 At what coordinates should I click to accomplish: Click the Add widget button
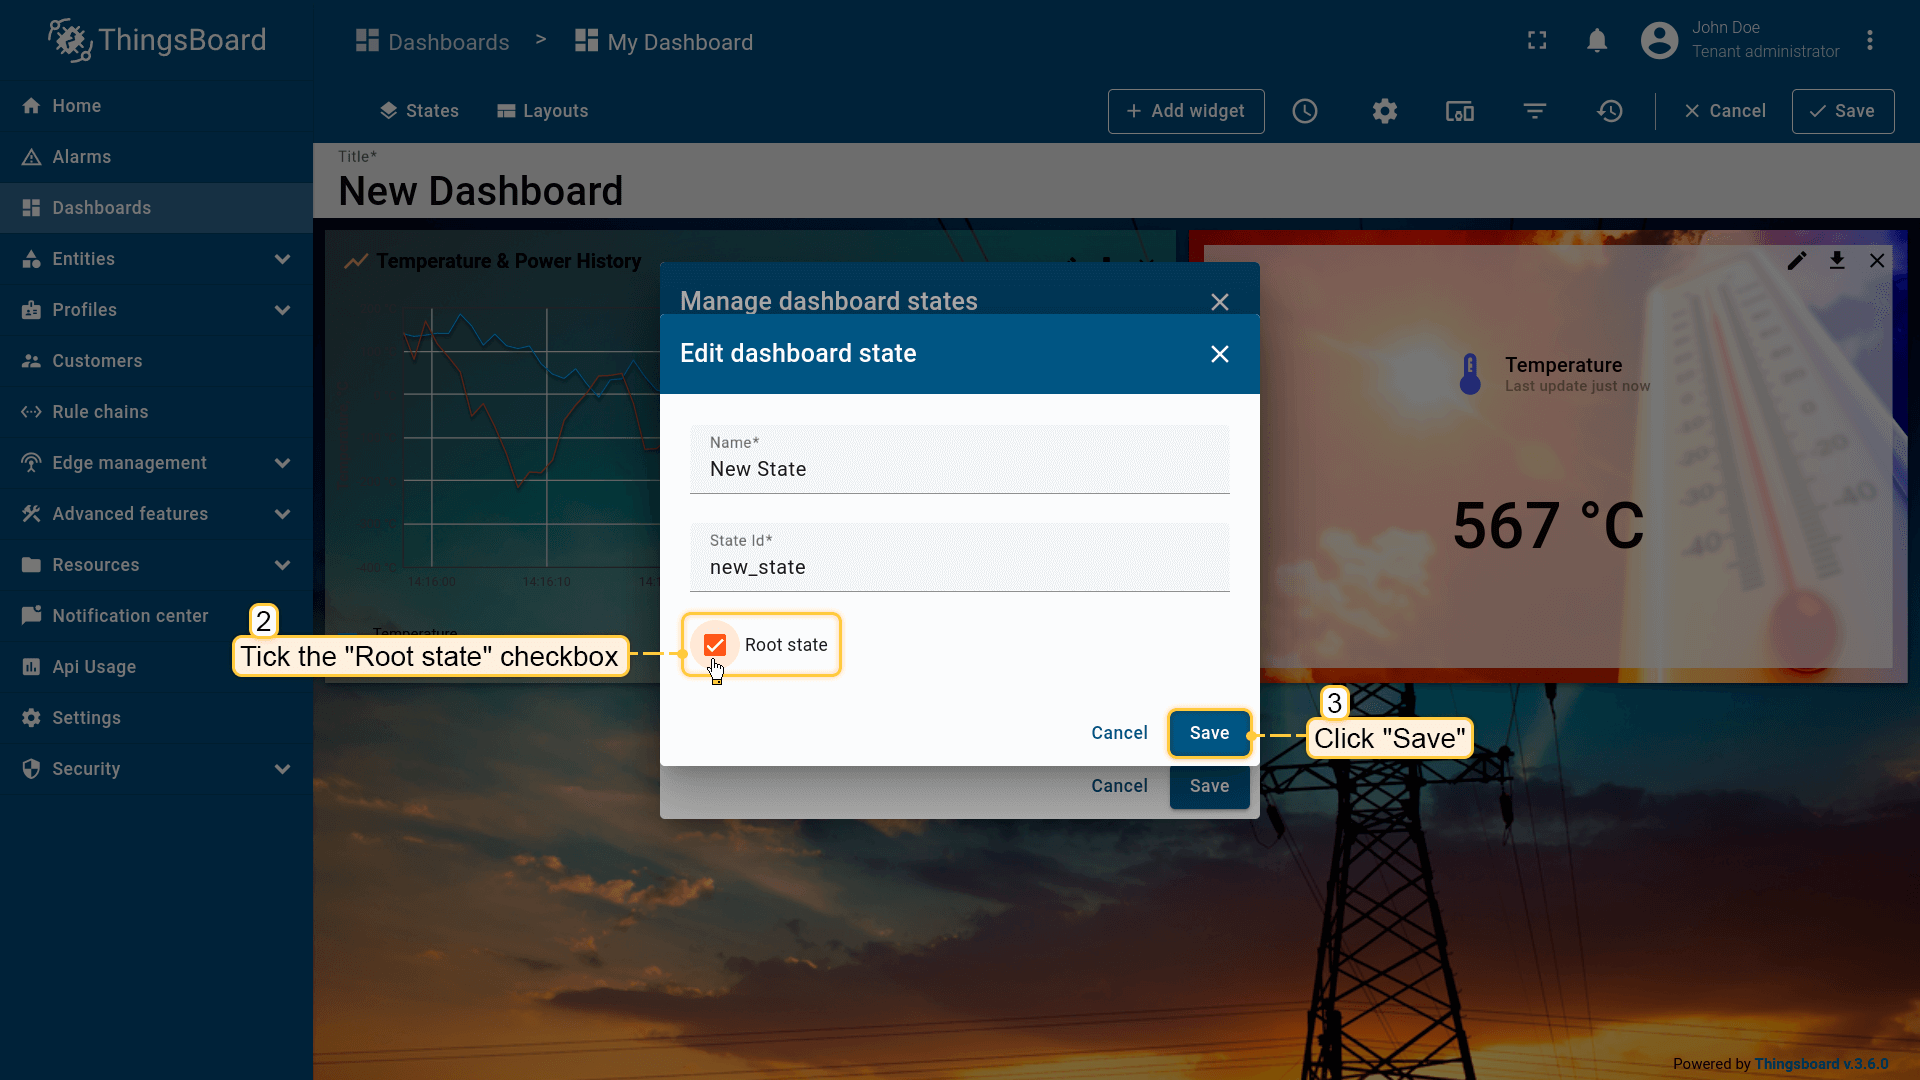[x=1185, y=111]
